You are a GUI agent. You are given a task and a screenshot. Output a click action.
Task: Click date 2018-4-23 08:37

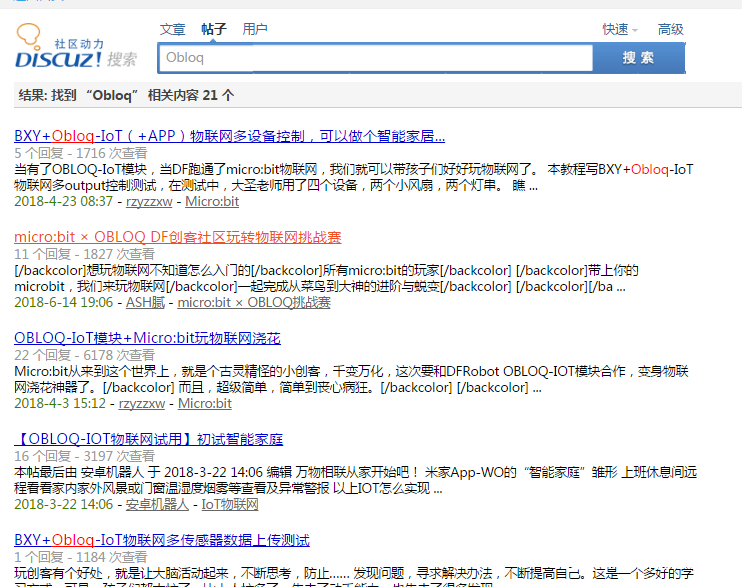[x=64, y=201]
